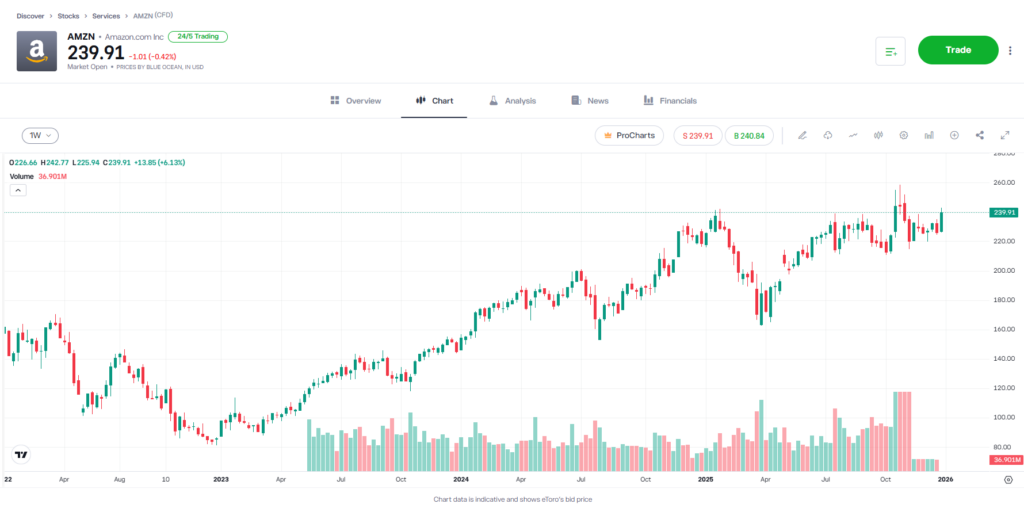The image size is (1024, 508).
Task: Open ProCharts advanced view
Action: 629,135
